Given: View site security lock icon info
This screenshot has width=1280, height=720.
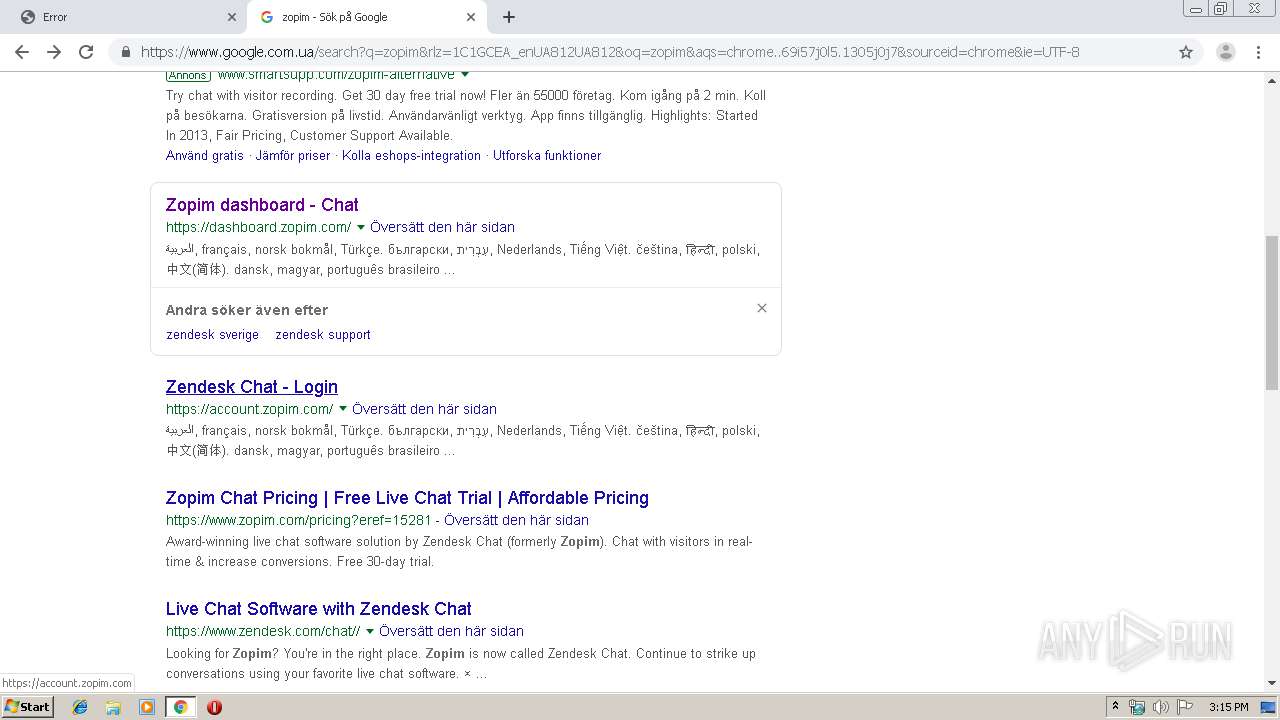Looking at the screenshot, I should (126, 52).
